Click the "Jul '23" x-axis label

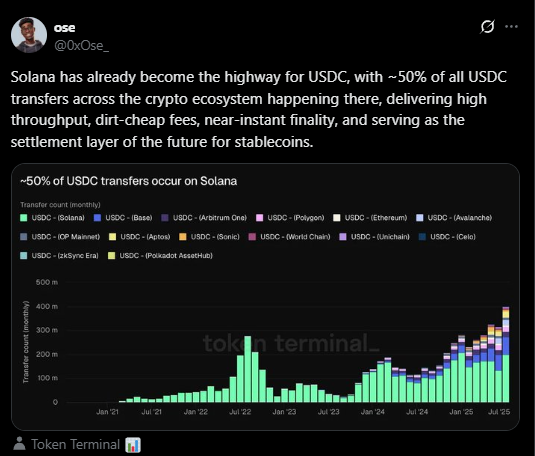pos(329,412)
